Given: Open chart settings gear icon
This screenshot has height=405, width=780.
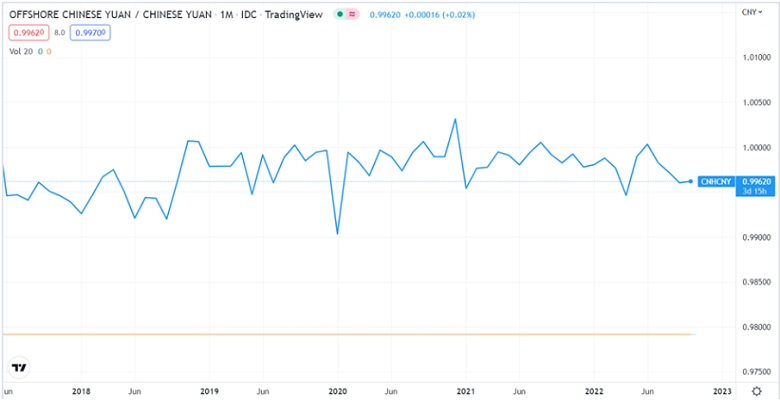Looking at the screenshot, I should [757, 391].
